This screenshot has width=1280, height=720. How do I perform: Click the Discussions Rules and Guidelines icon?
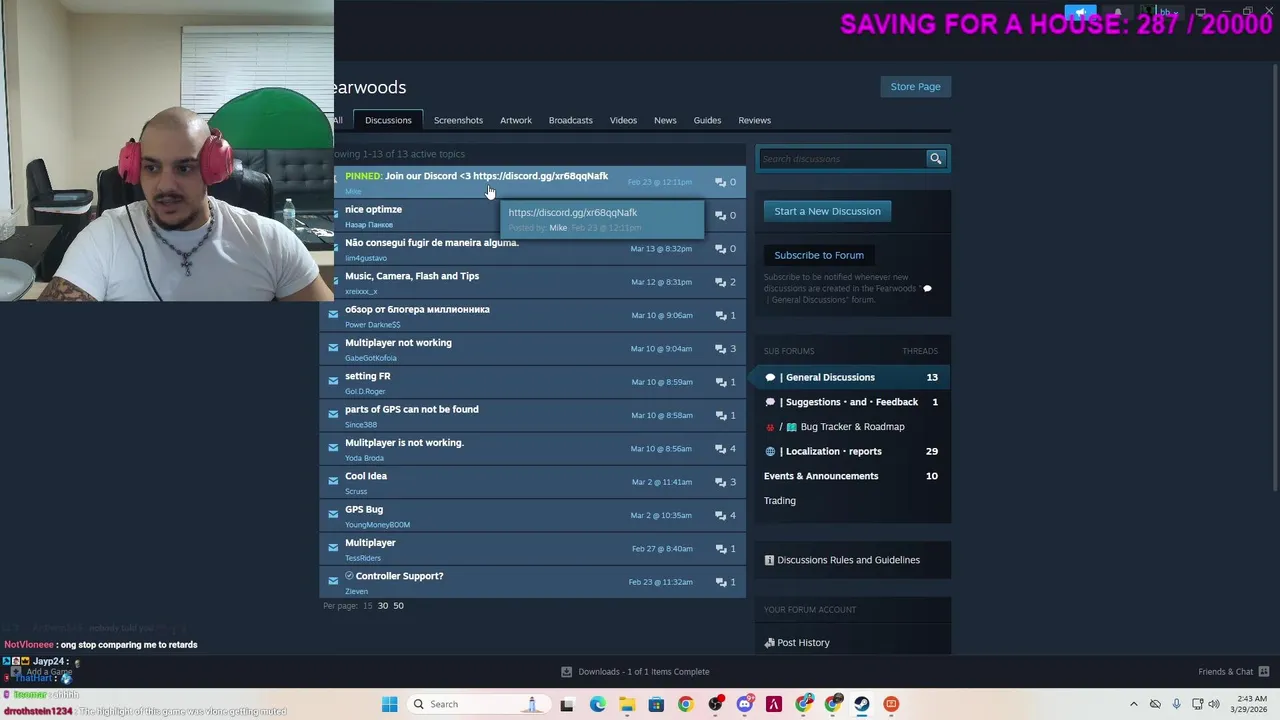pos(769,560)
